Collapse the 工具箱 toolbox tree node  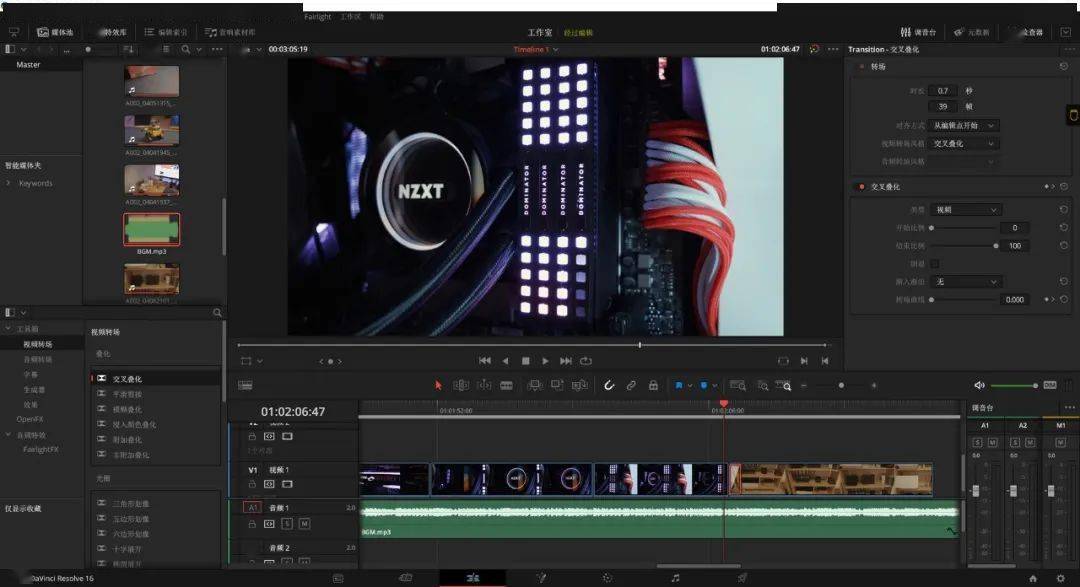tap(8, 329)
